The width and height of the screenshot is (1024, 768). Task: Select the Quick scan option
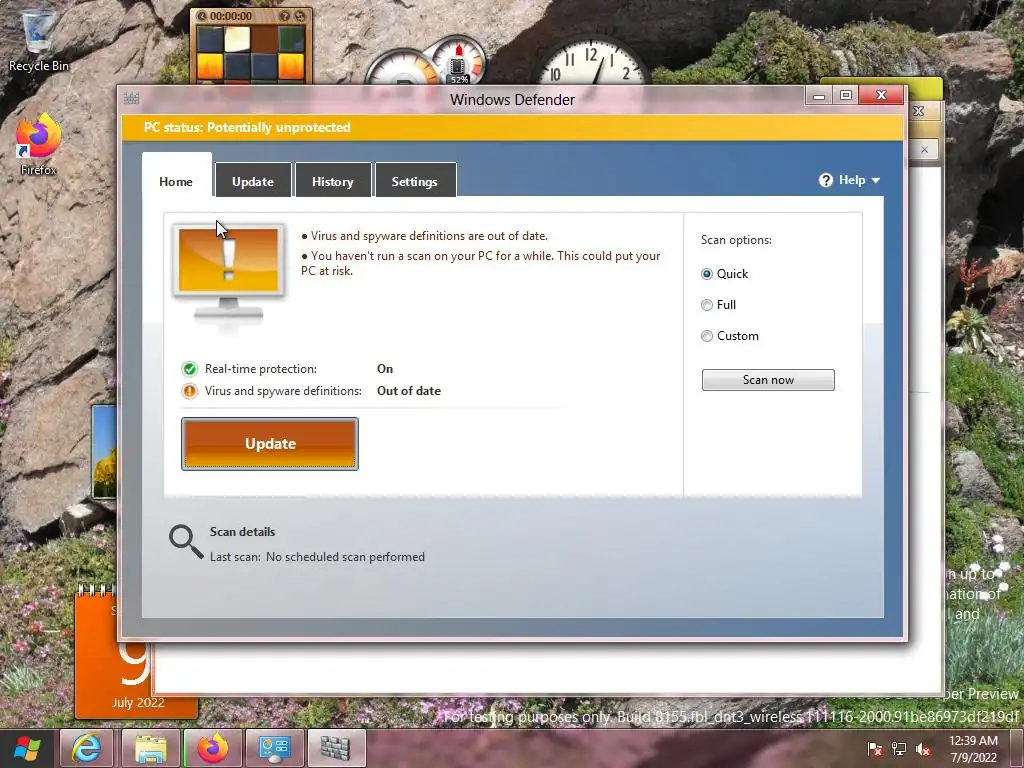[x=707, y=274]
